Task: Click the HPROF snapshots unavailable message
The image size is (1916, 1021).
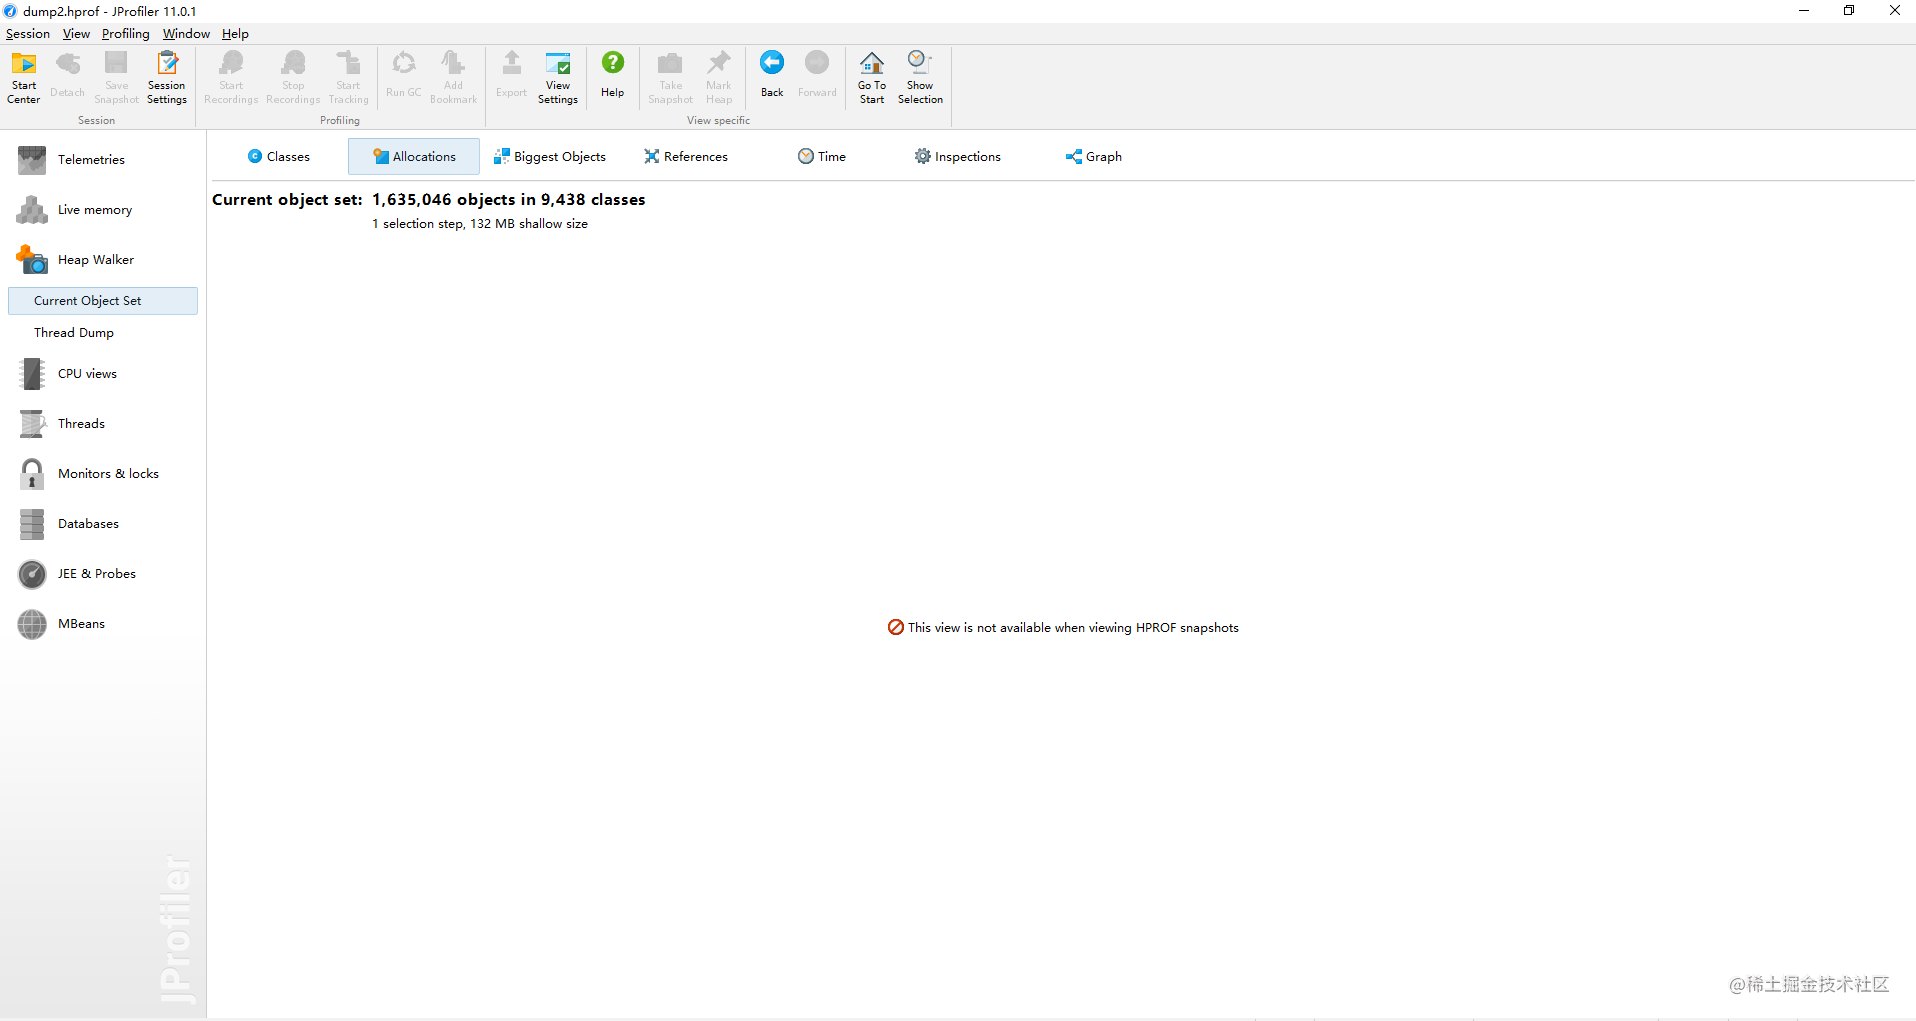Action: 1063,628
